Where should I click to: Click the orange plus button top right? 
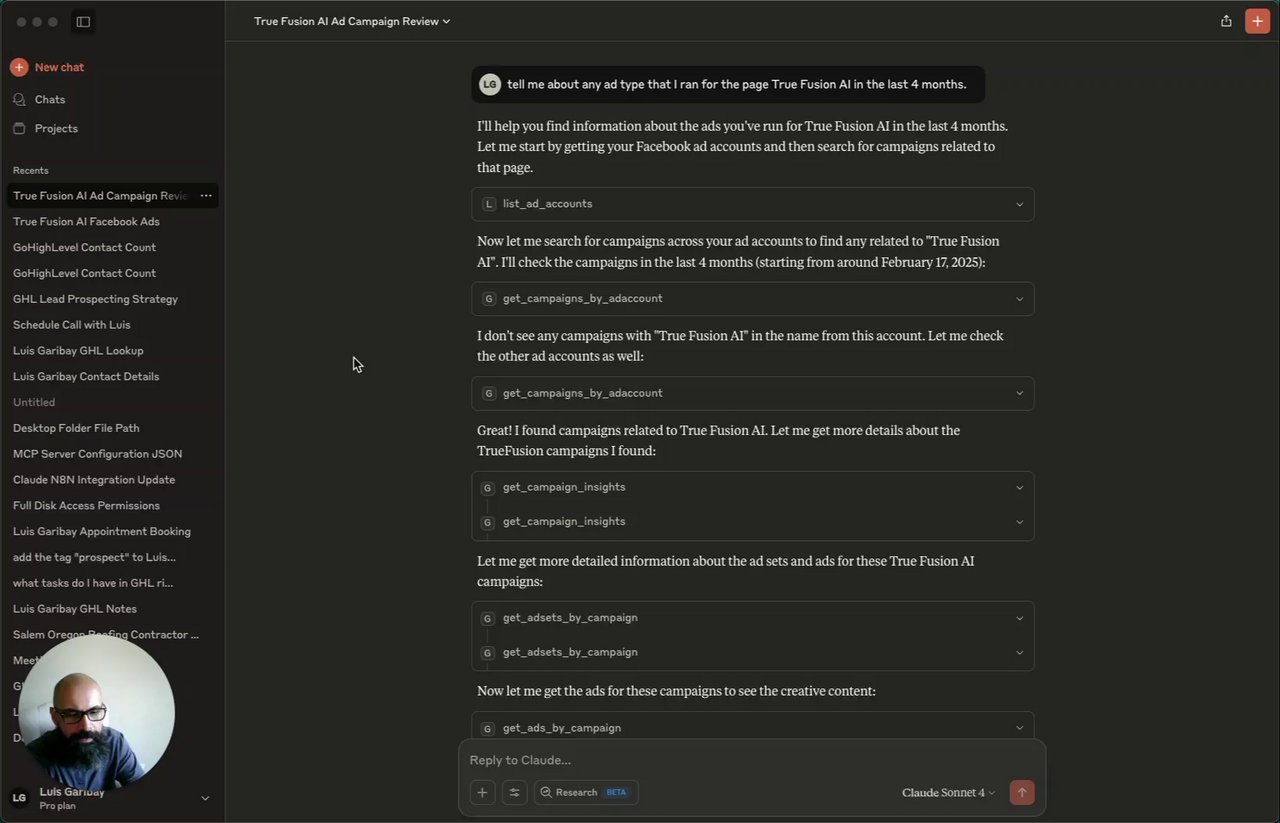tap(1257, 21)
